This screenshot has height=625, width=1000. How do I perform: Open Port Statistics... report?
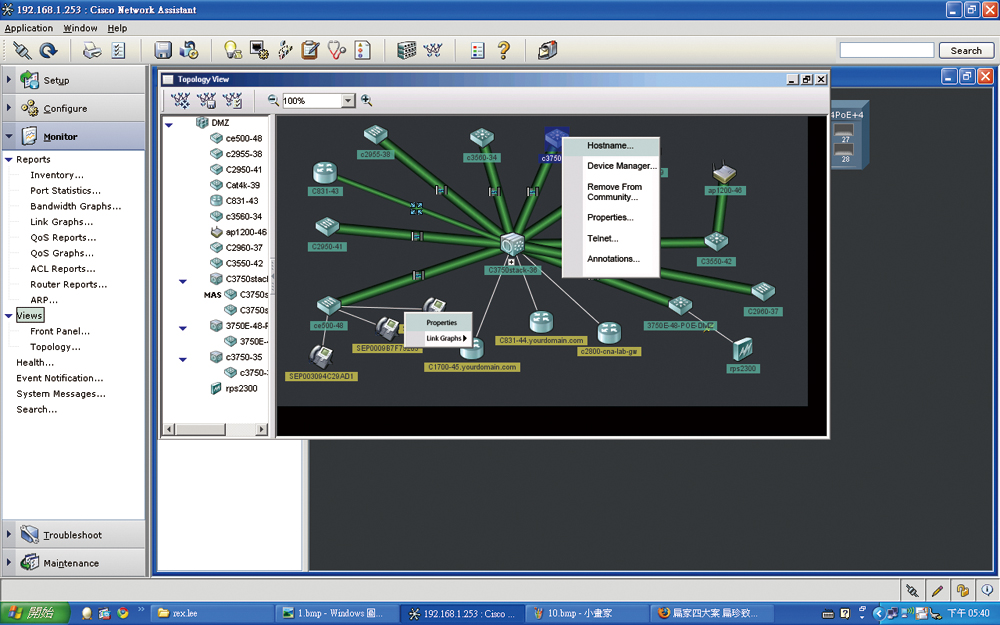tap(65, 191)
